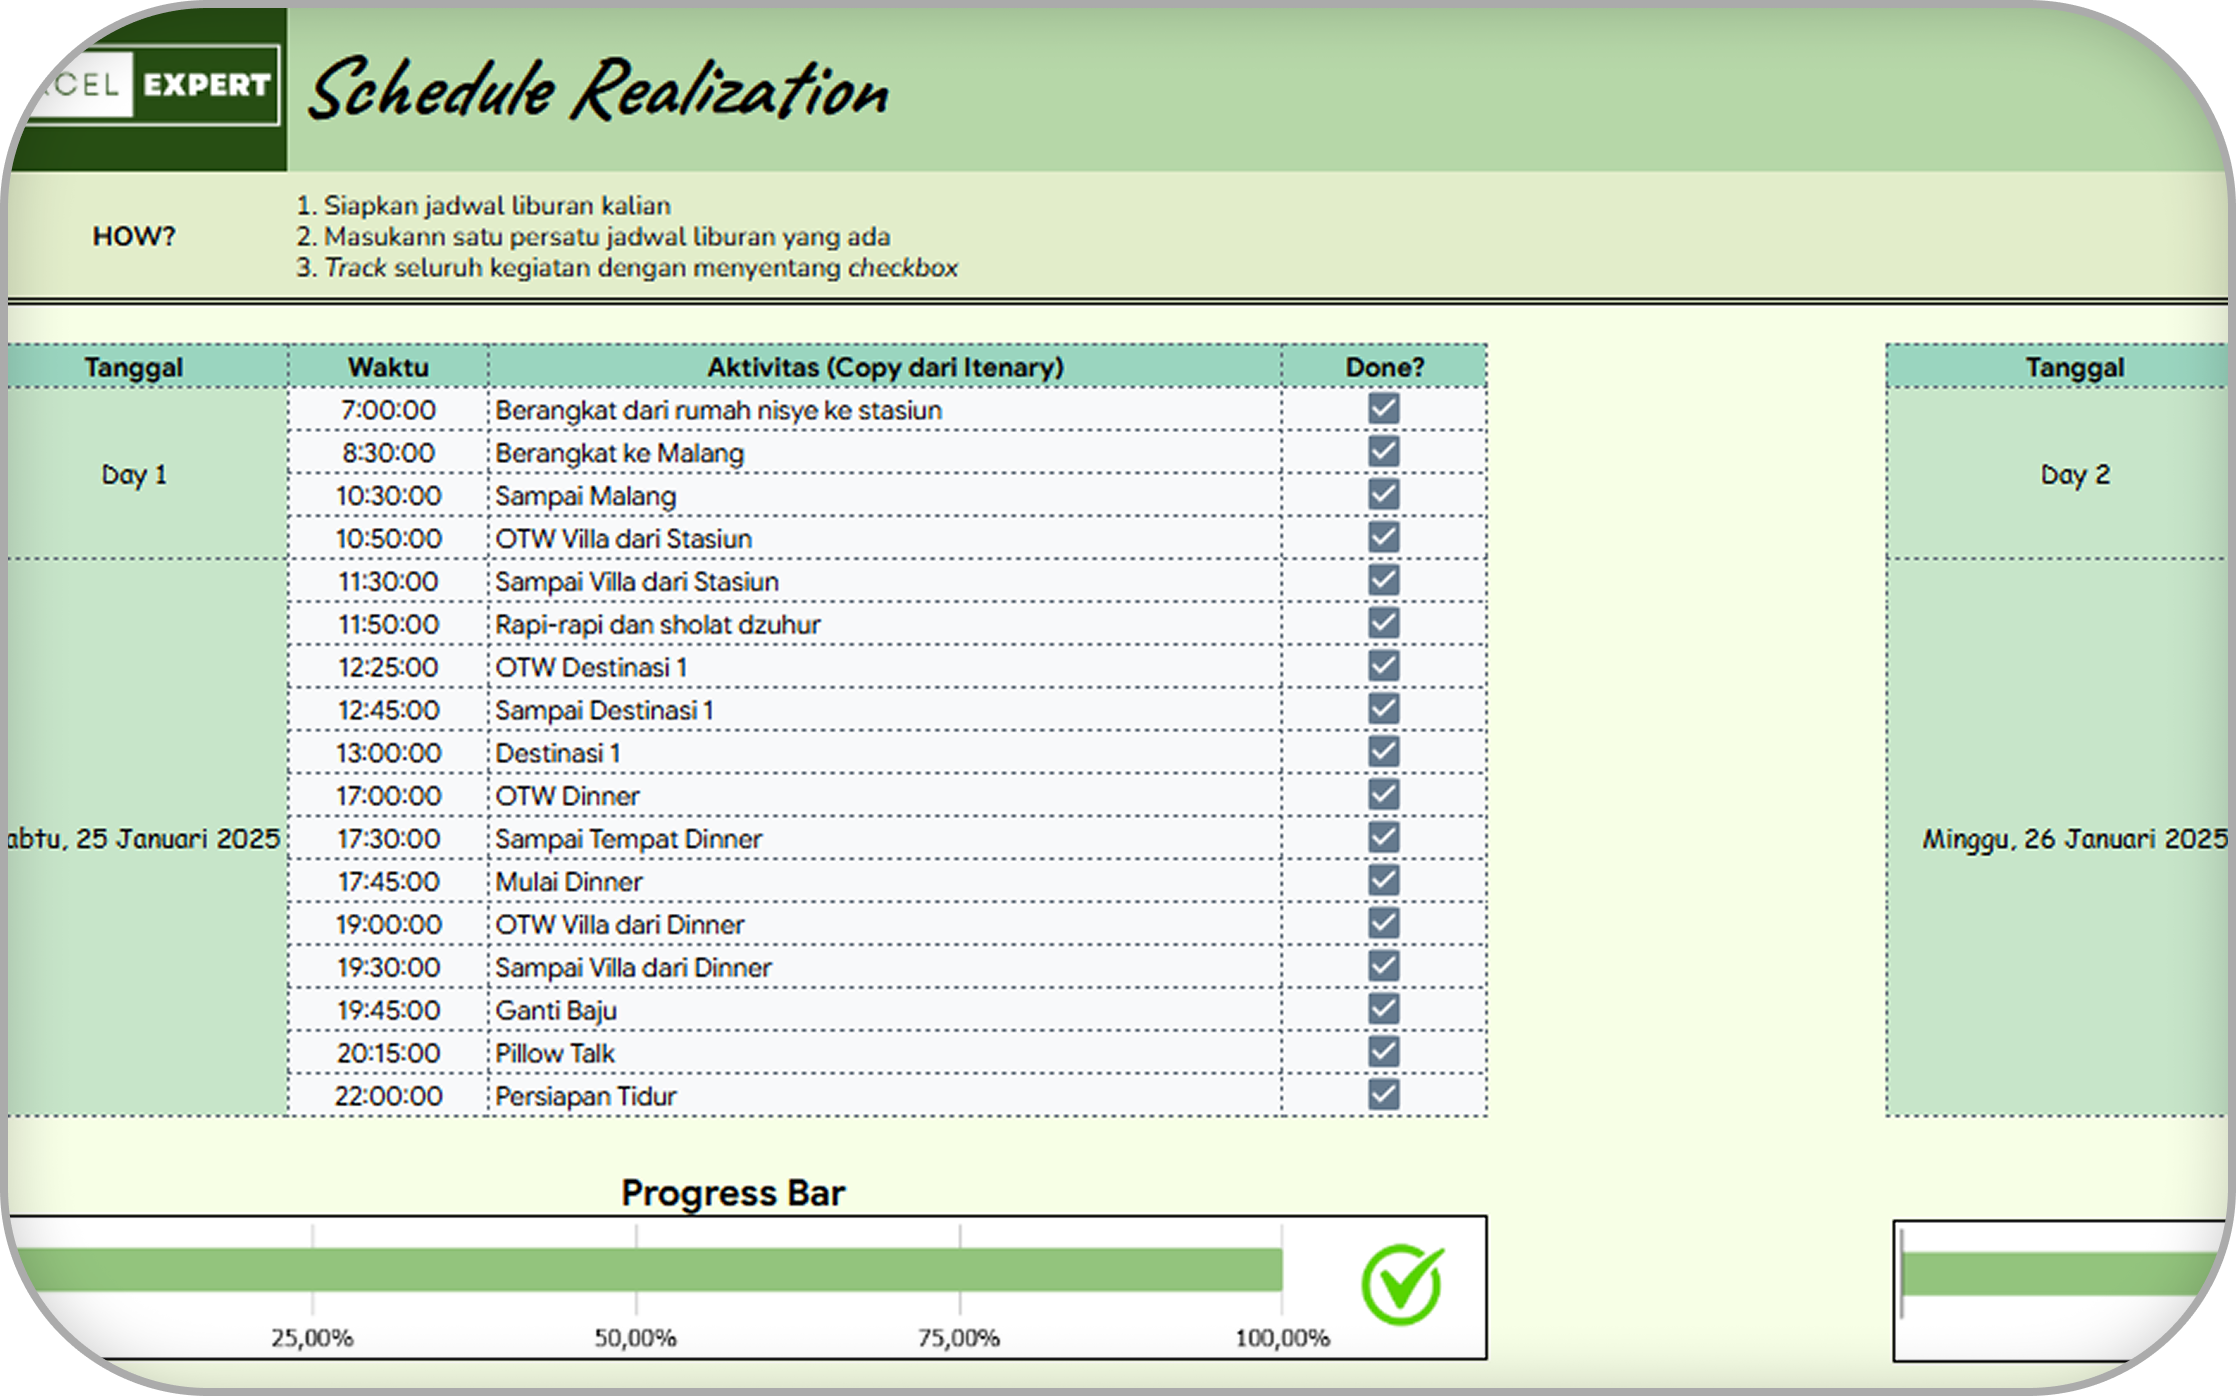Click the green checkmark completion icon
The image size is (2236, 1396).
[1402, 1284]
